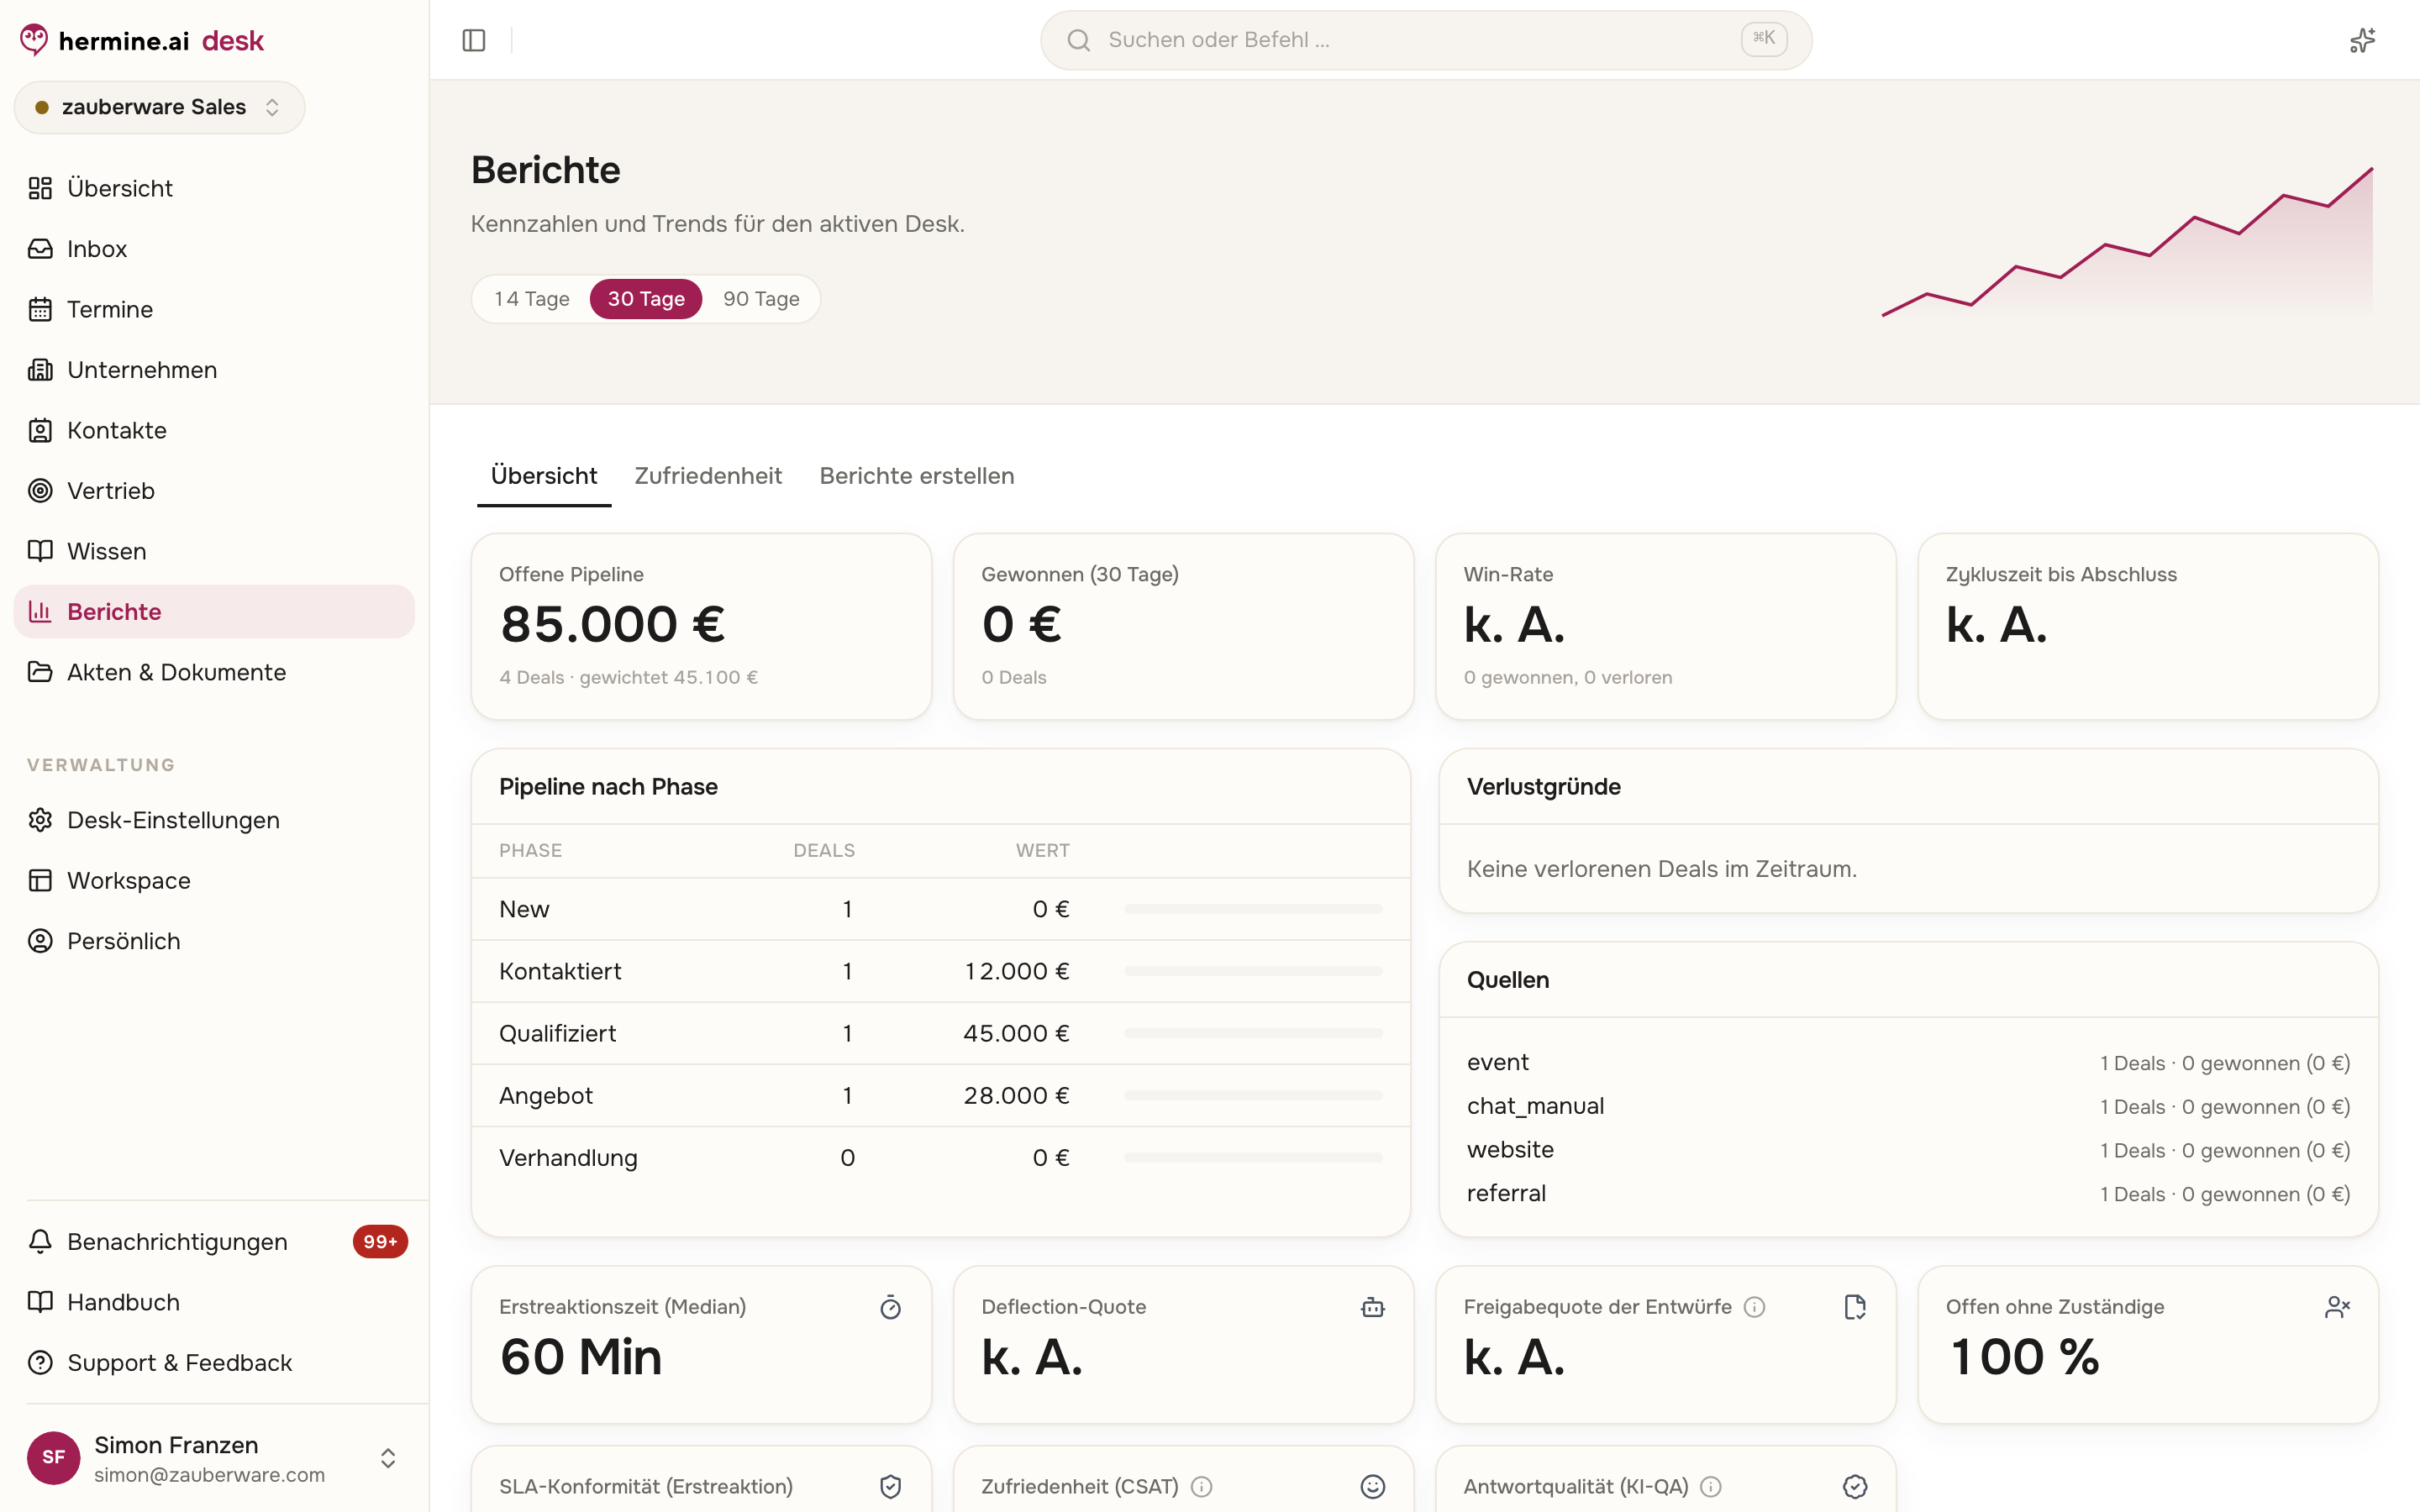Click the check badge icon on Antwortqualität card
Image resolution: width=2420 pixels, height=1512 pixels.
pyautogui.click(x=1855, y=1487)
